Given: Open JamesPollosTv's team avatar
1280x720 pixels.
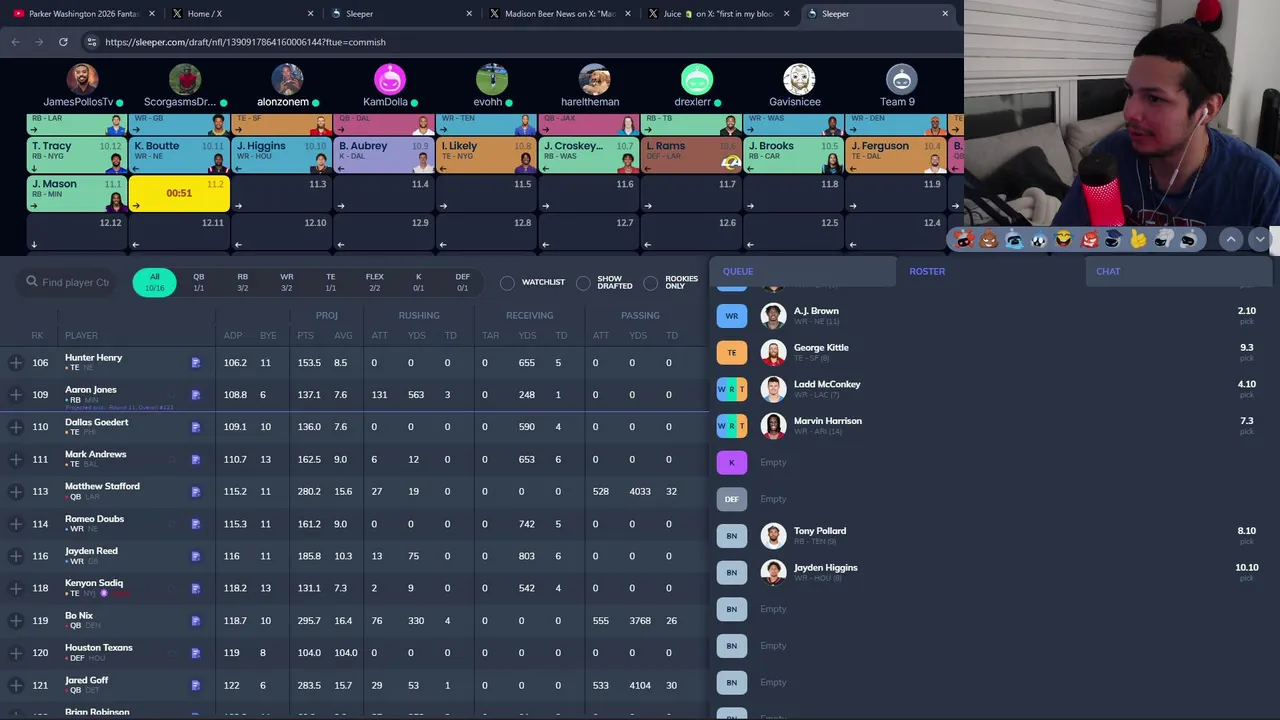Looking at the screenshot, I should [x=82, y=79].
